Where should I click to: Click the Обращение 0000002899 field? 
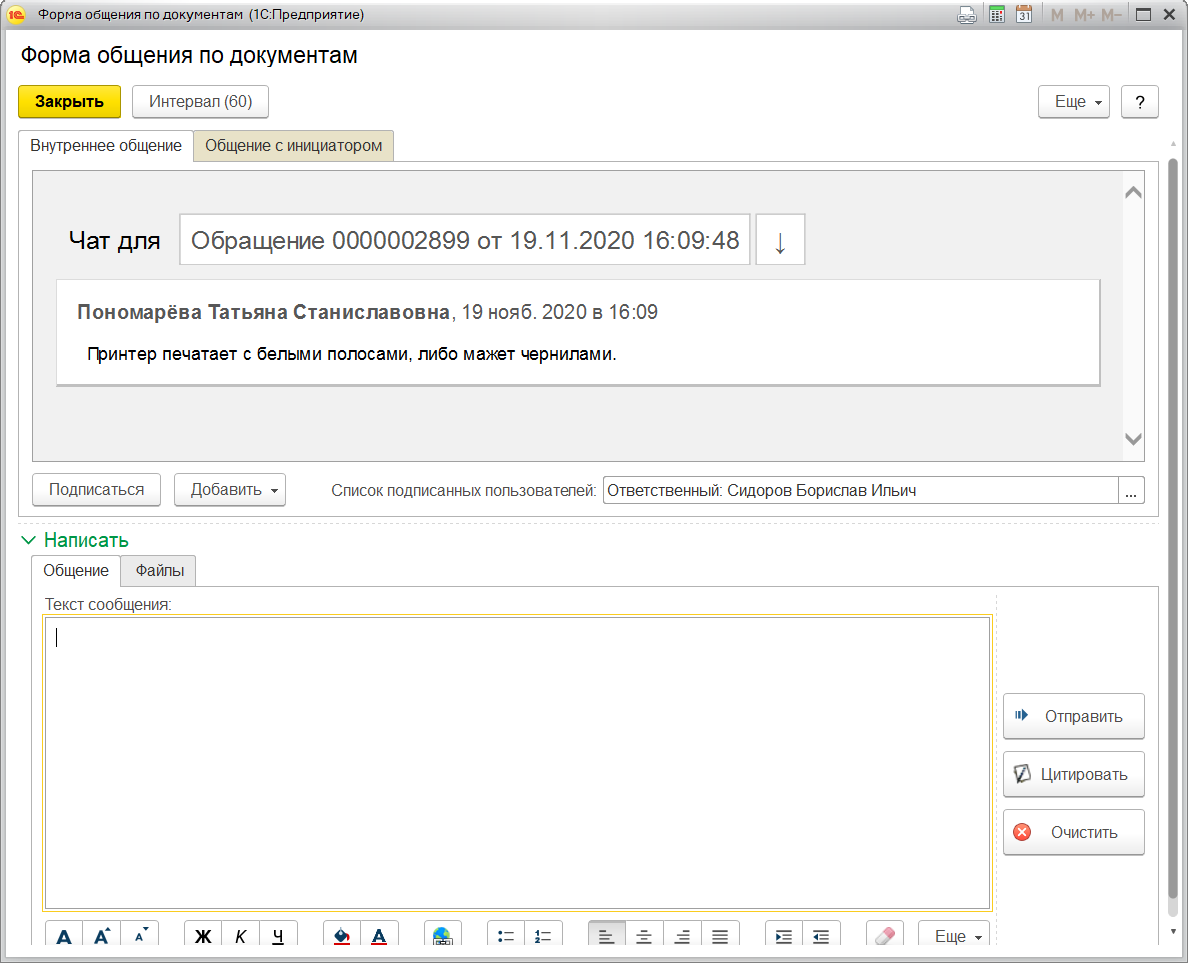click(x=464, y=240)
